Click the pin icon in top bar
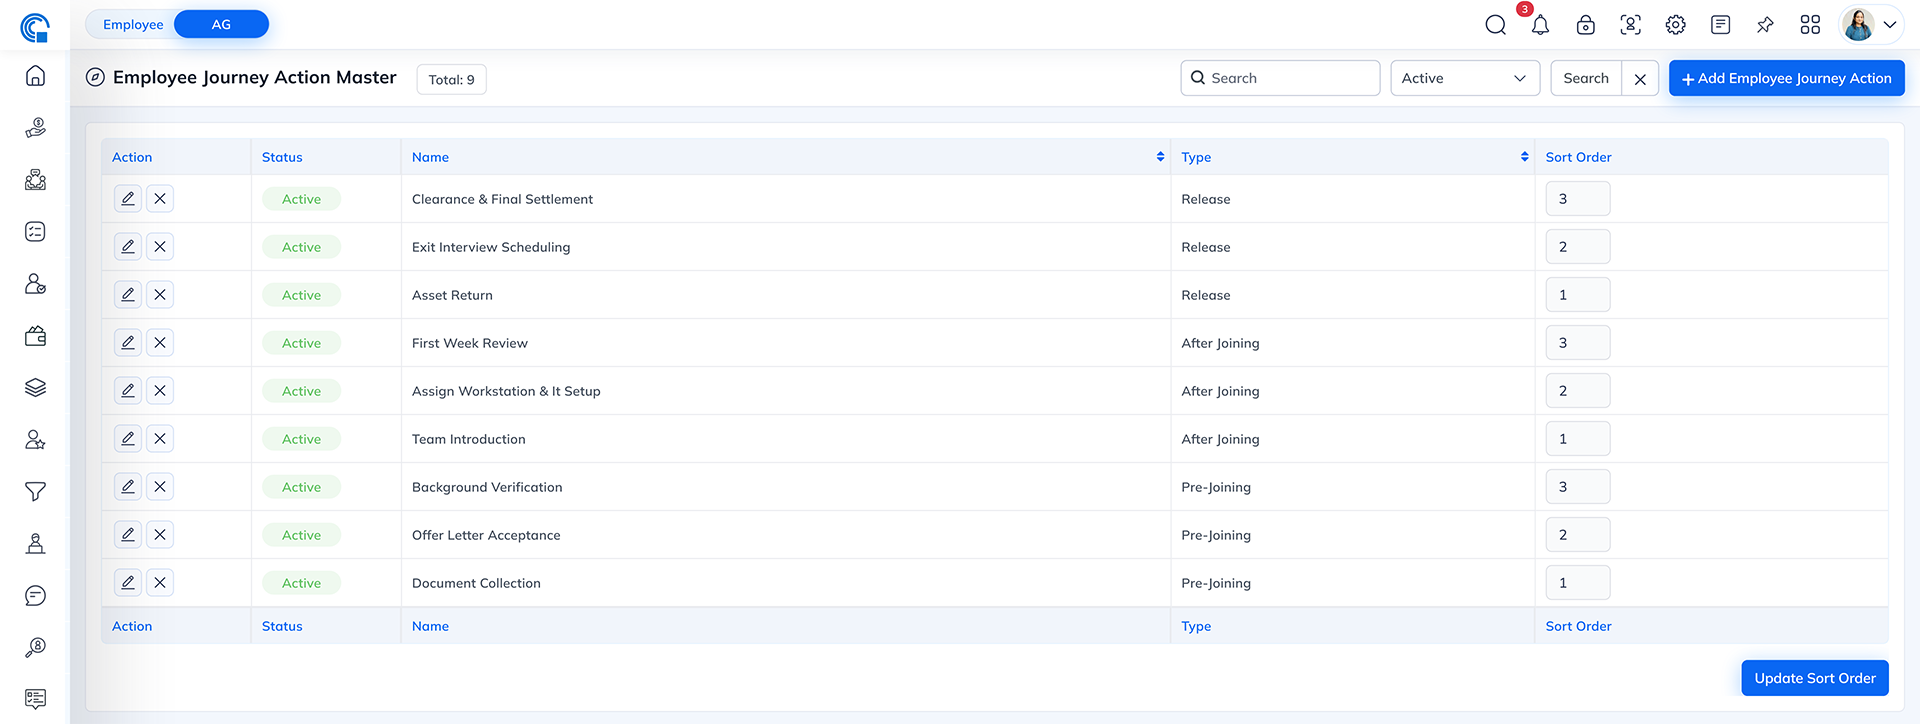The image size is (1920, 724). [x=1765, y=25]
